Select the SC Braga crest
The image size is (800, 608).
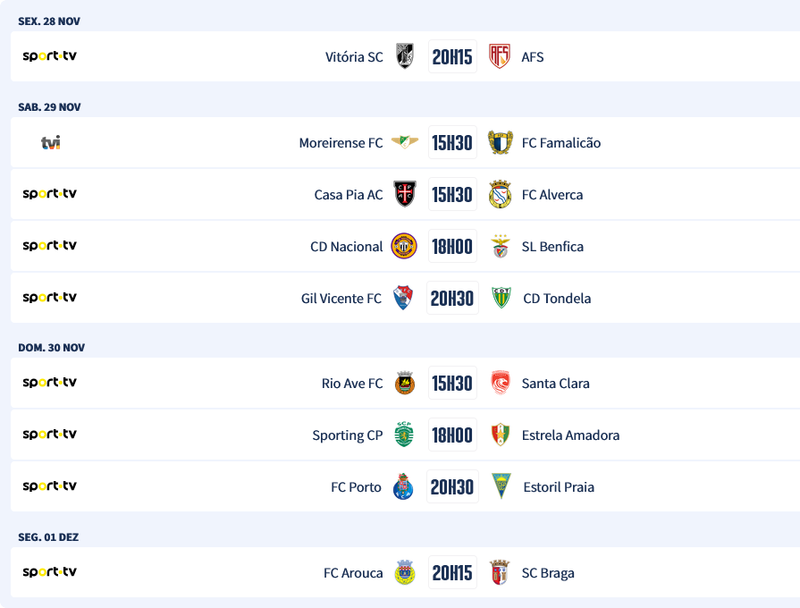(x=500, y=573)
